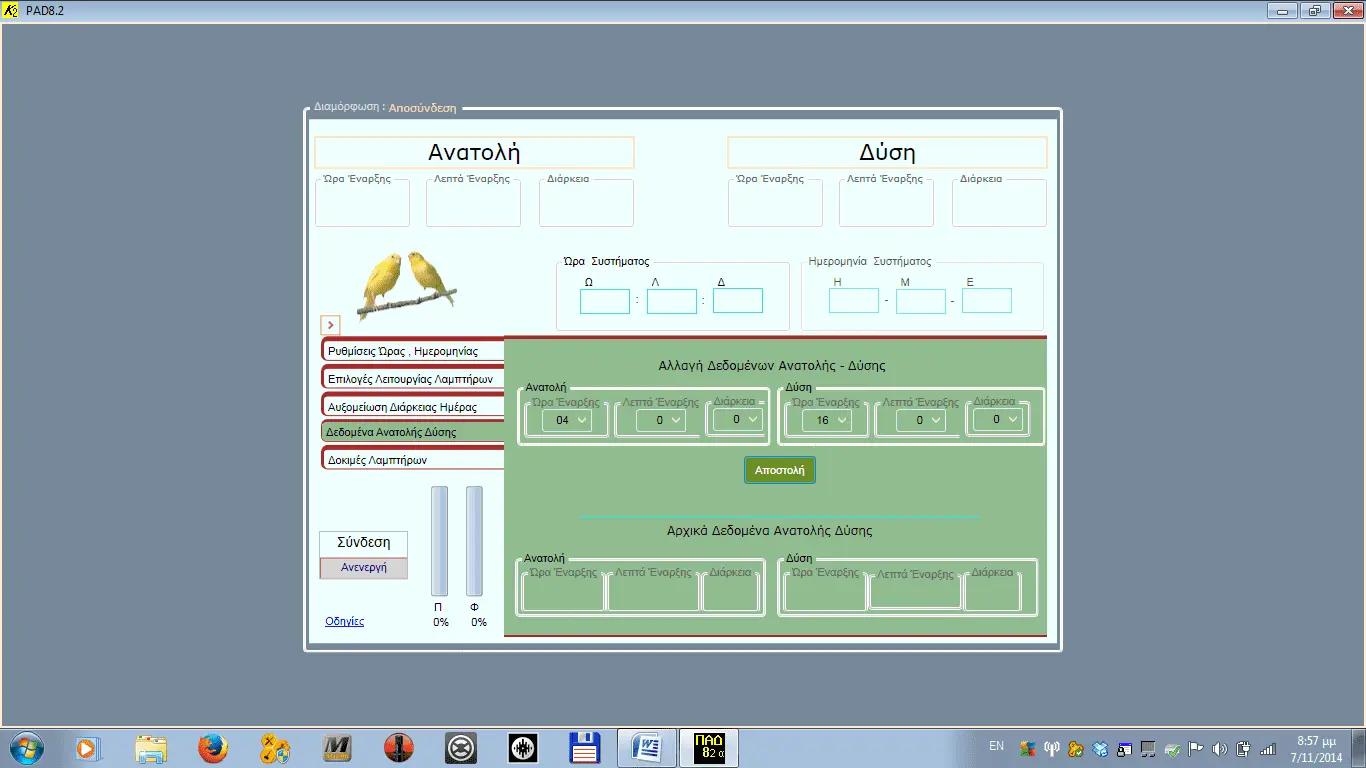Open Windows Media Player taskbar icon

tap(89, 748)
